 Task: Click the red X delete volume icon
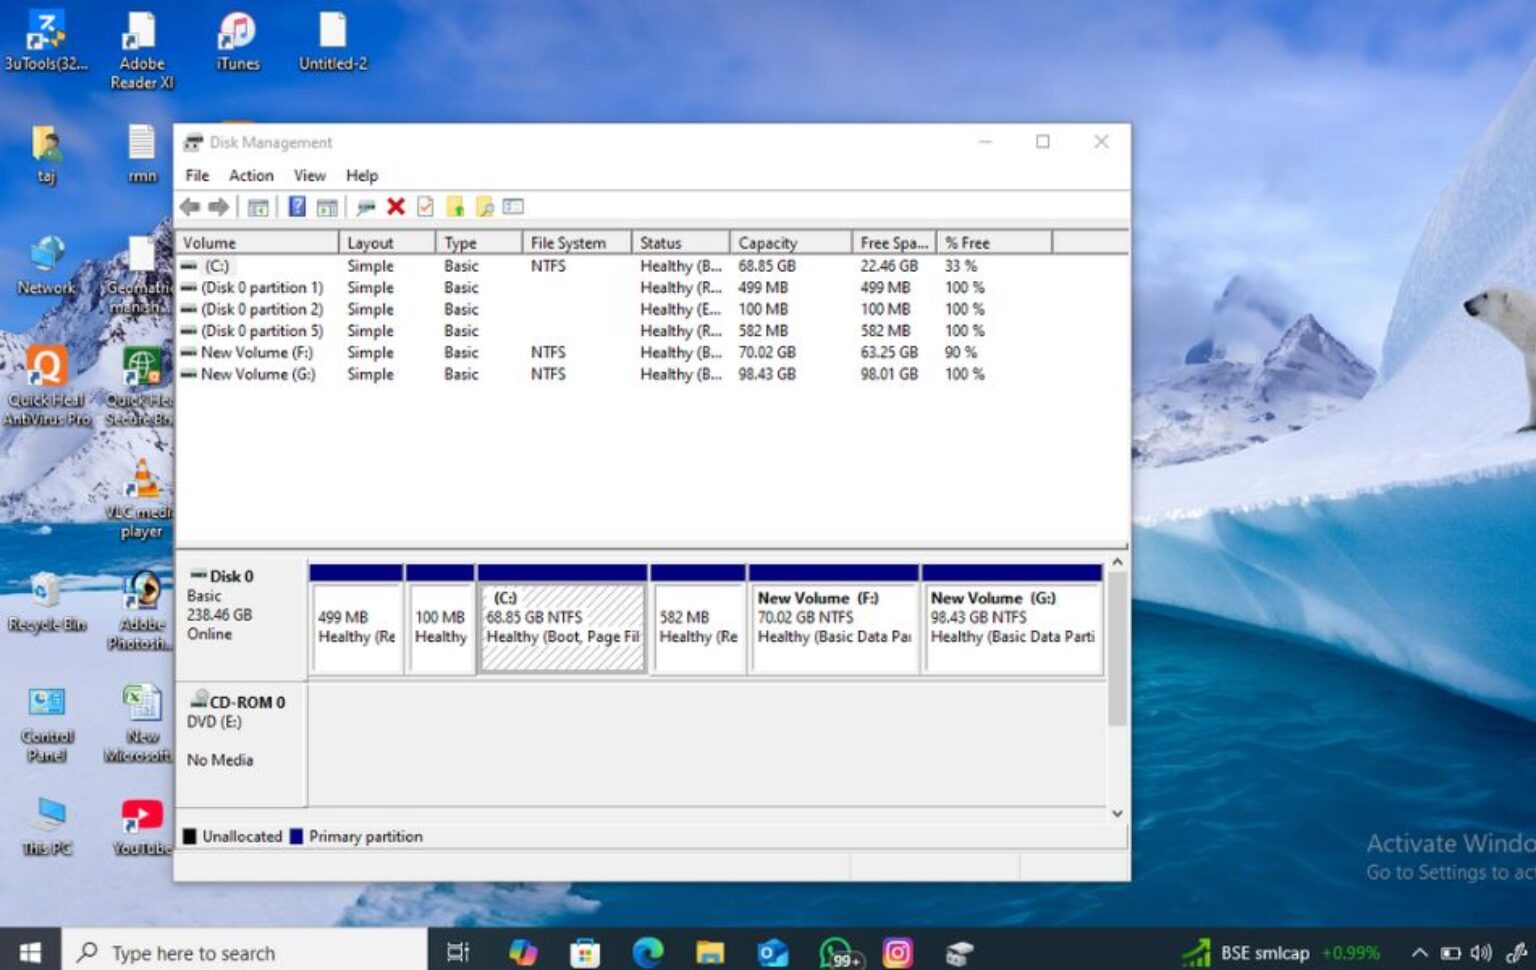pos(396,207)
